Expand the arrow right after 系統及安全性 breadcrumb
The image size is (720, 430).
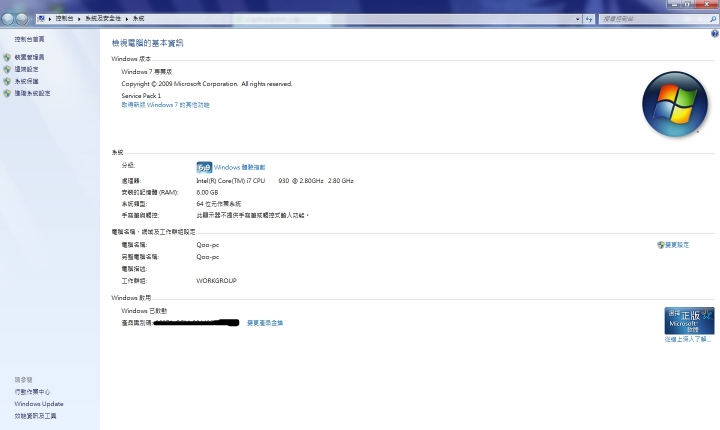pos(126,19)
